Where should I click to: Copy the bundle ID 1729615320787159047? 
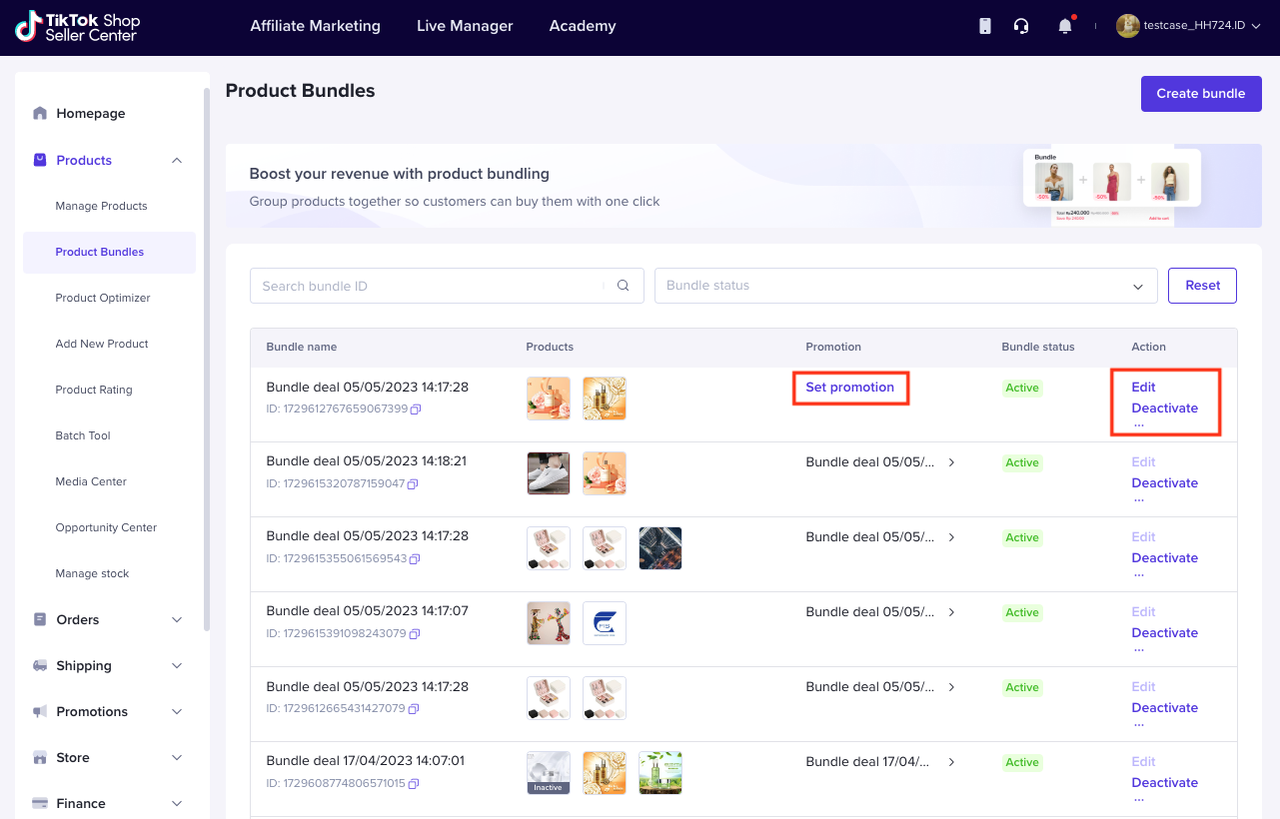[412, 484]
